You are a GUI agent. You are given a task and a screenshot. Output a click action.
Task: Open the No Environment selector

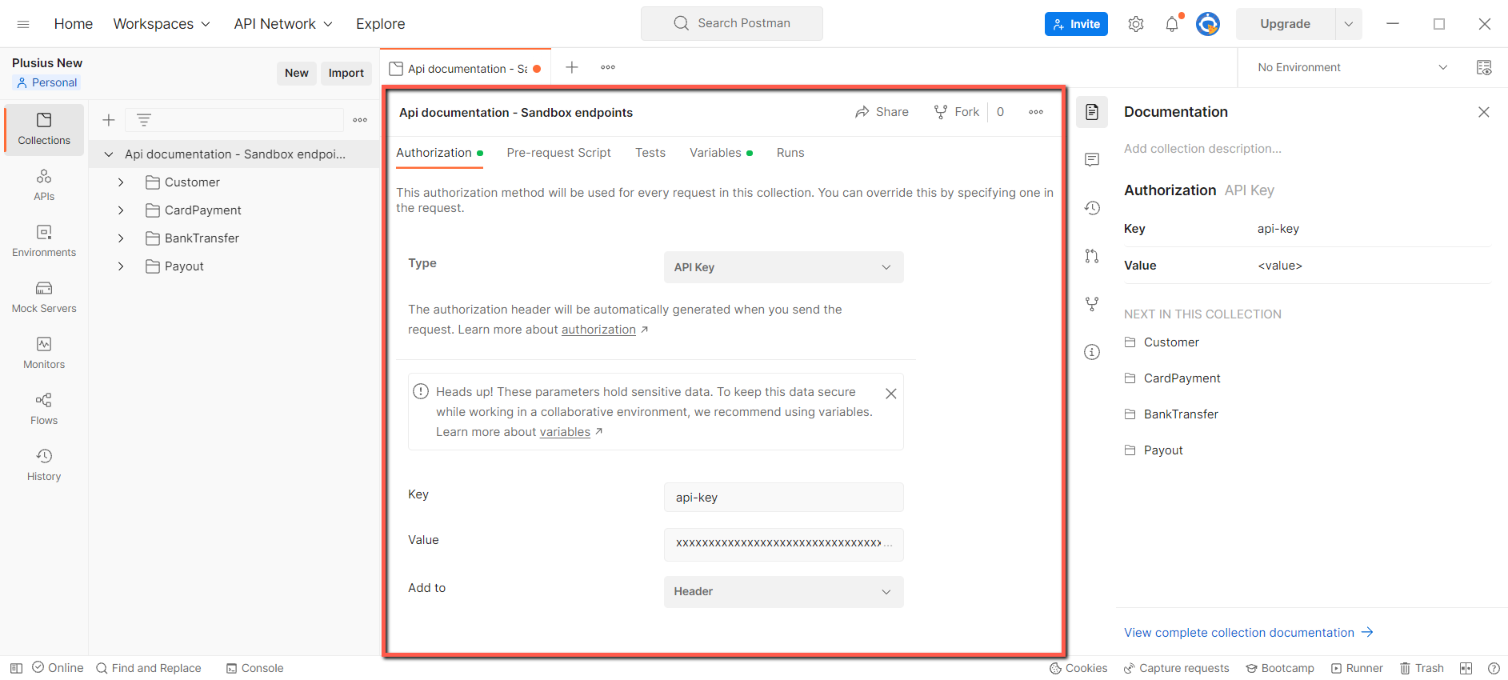pos(1352,67)
